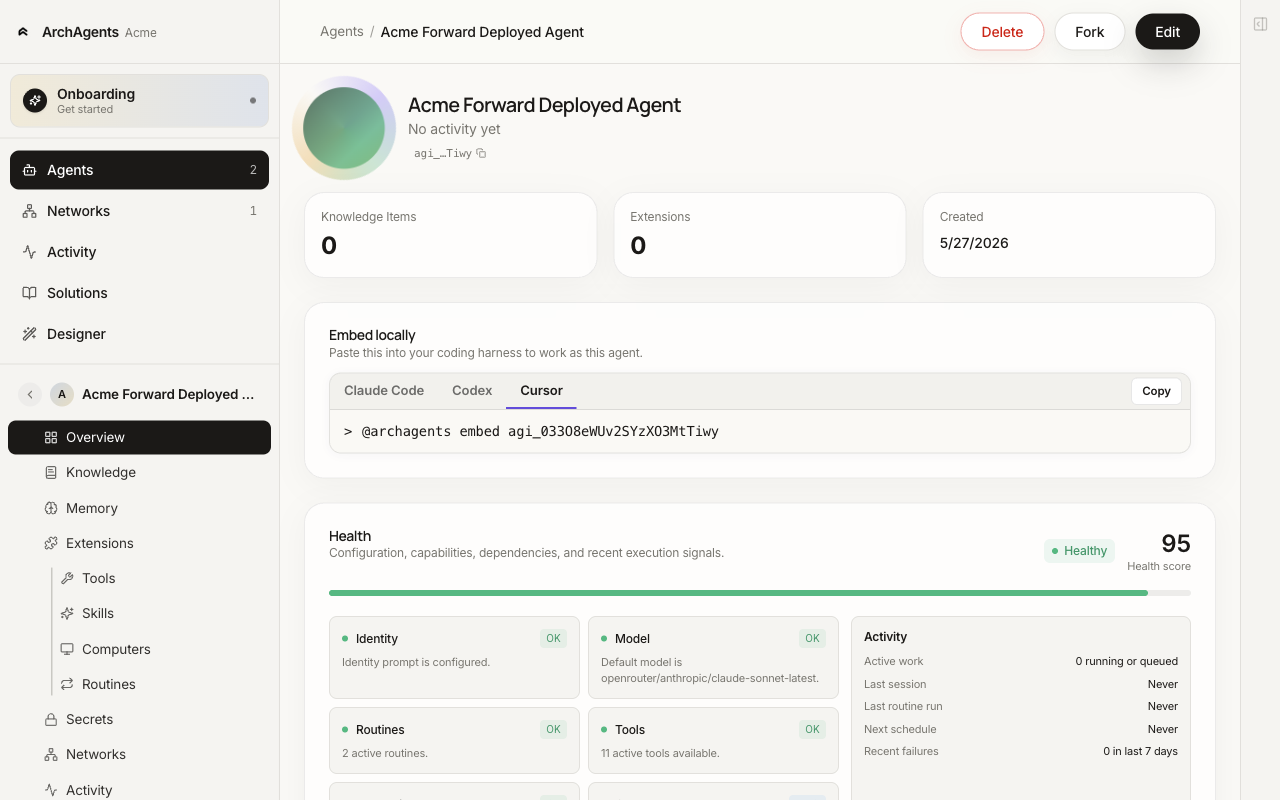Click the Created 5/27/2026 date
Viewport: 1280px width, 800px height.
(974, 243)
